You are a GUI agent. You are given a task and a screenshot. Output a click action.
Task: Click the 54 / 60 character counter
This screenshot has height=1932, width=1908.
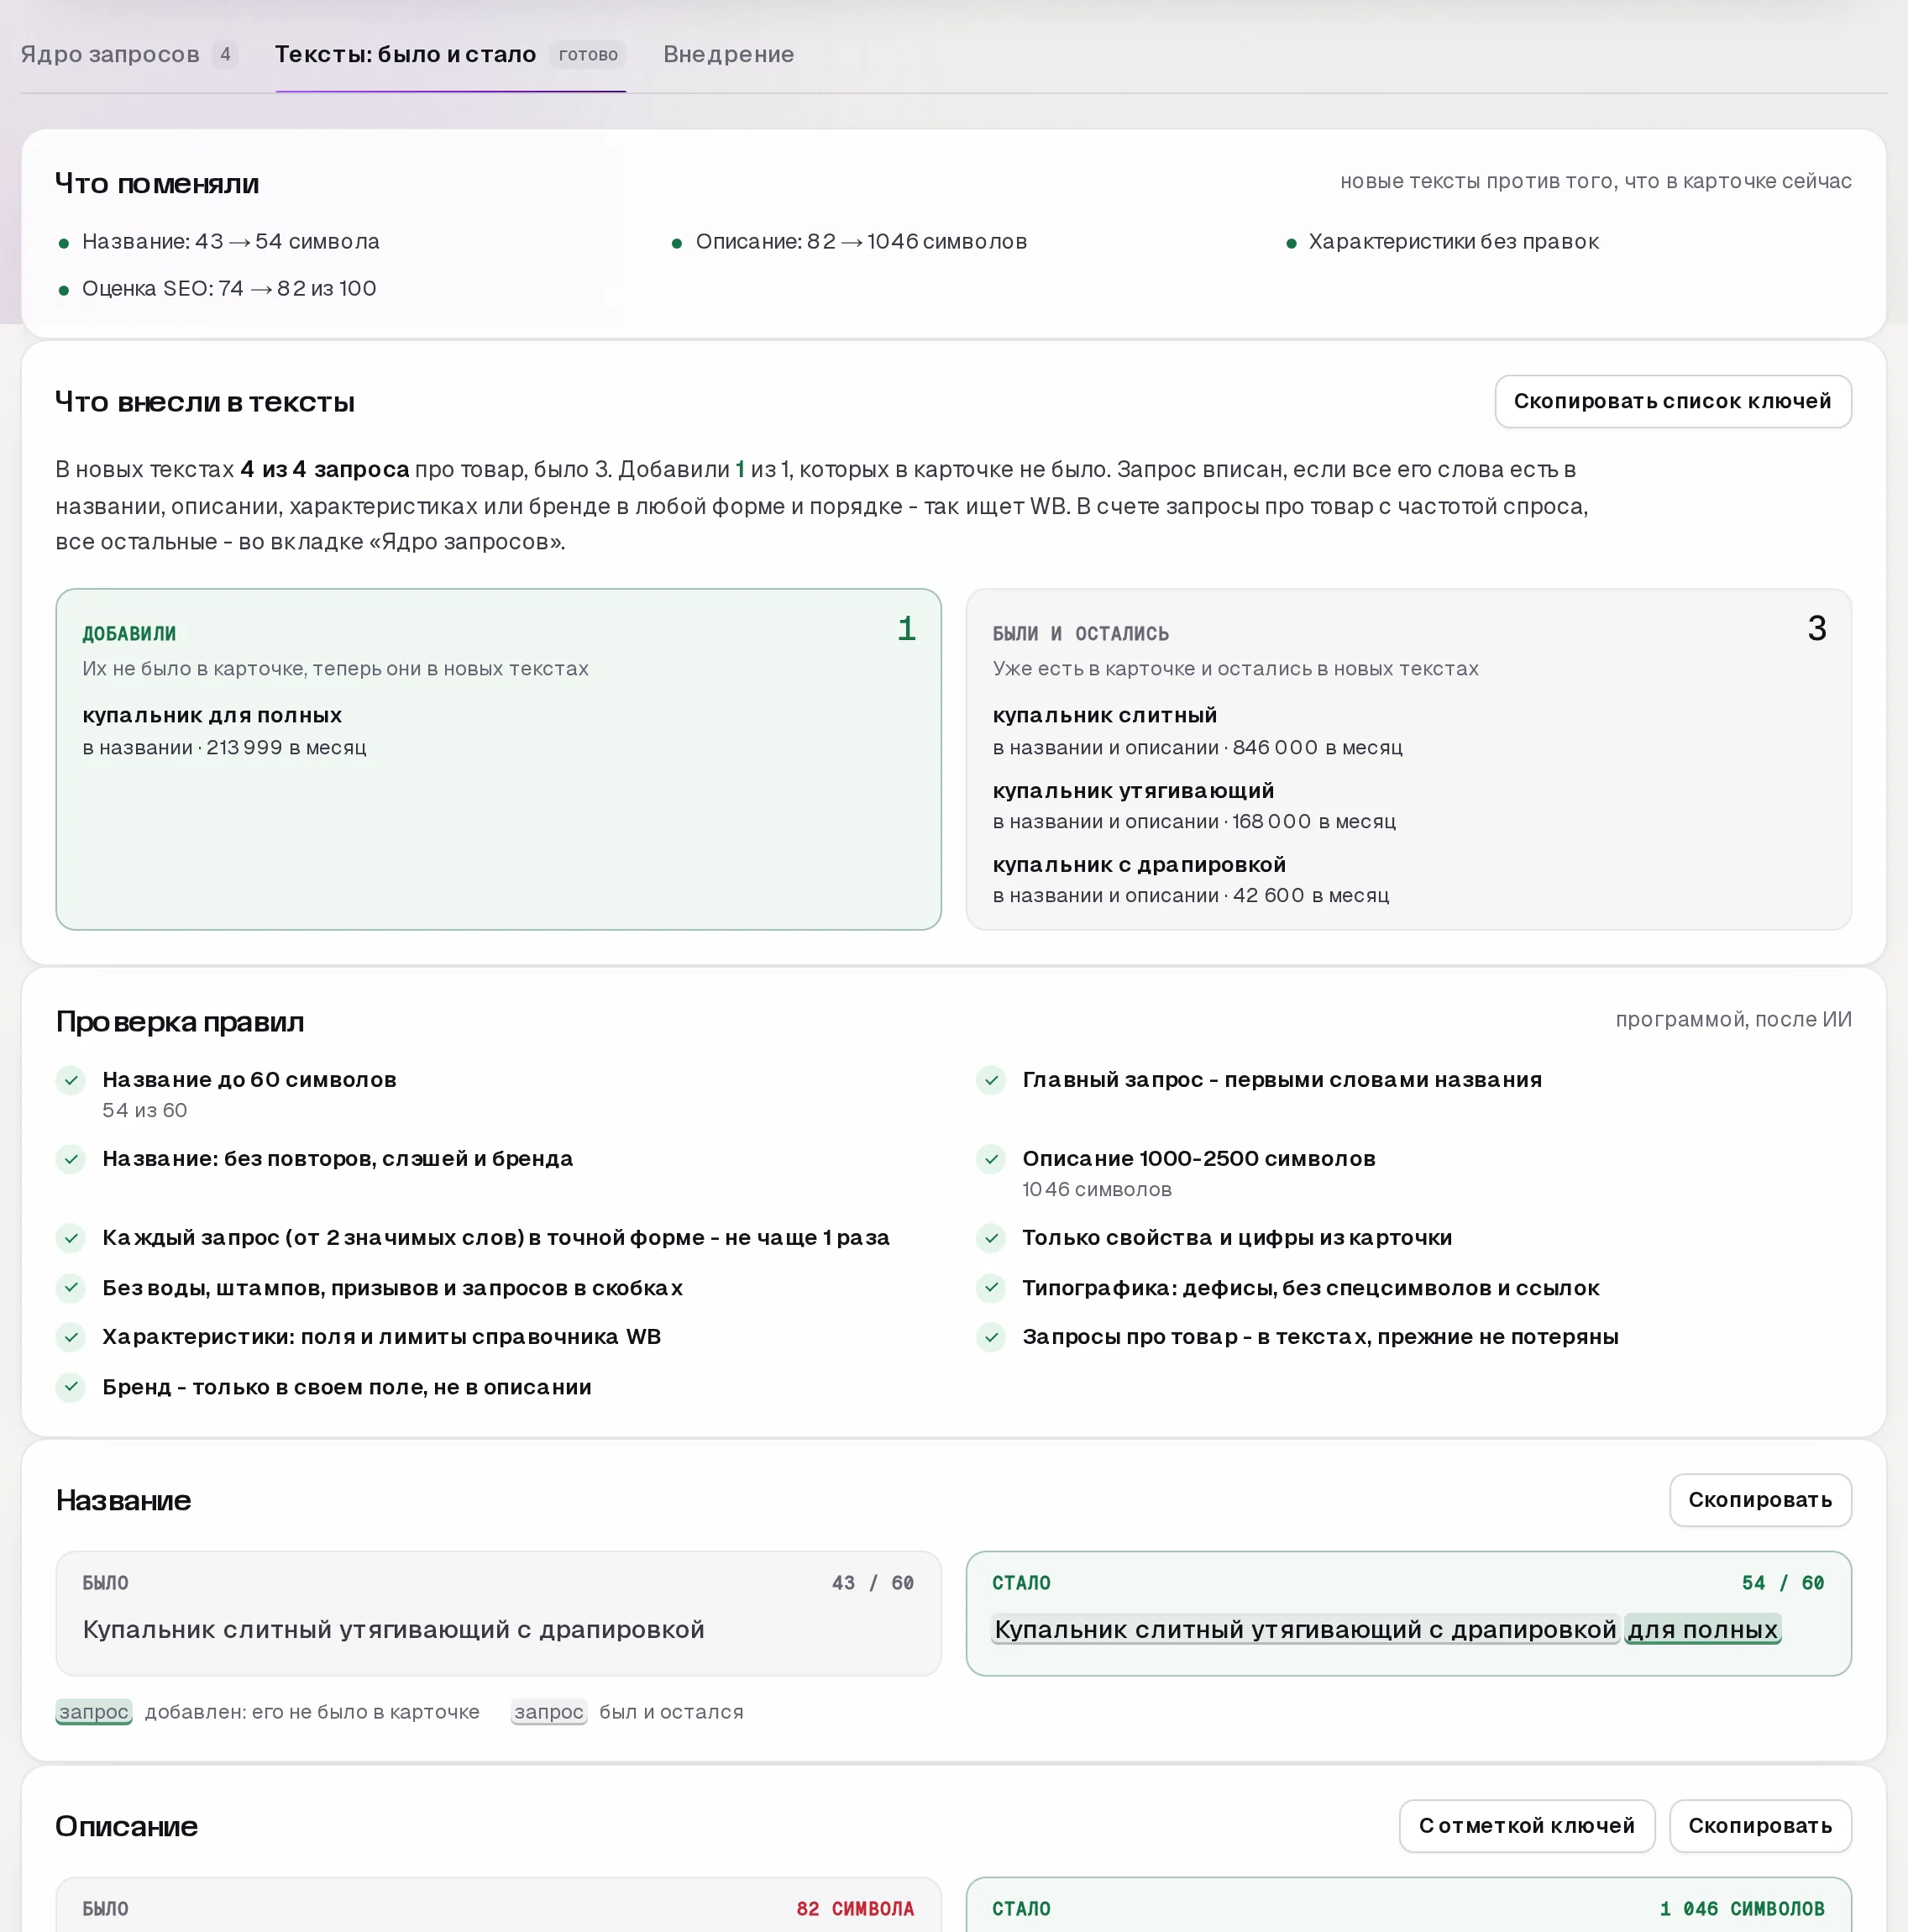tap(1783, 1583)
